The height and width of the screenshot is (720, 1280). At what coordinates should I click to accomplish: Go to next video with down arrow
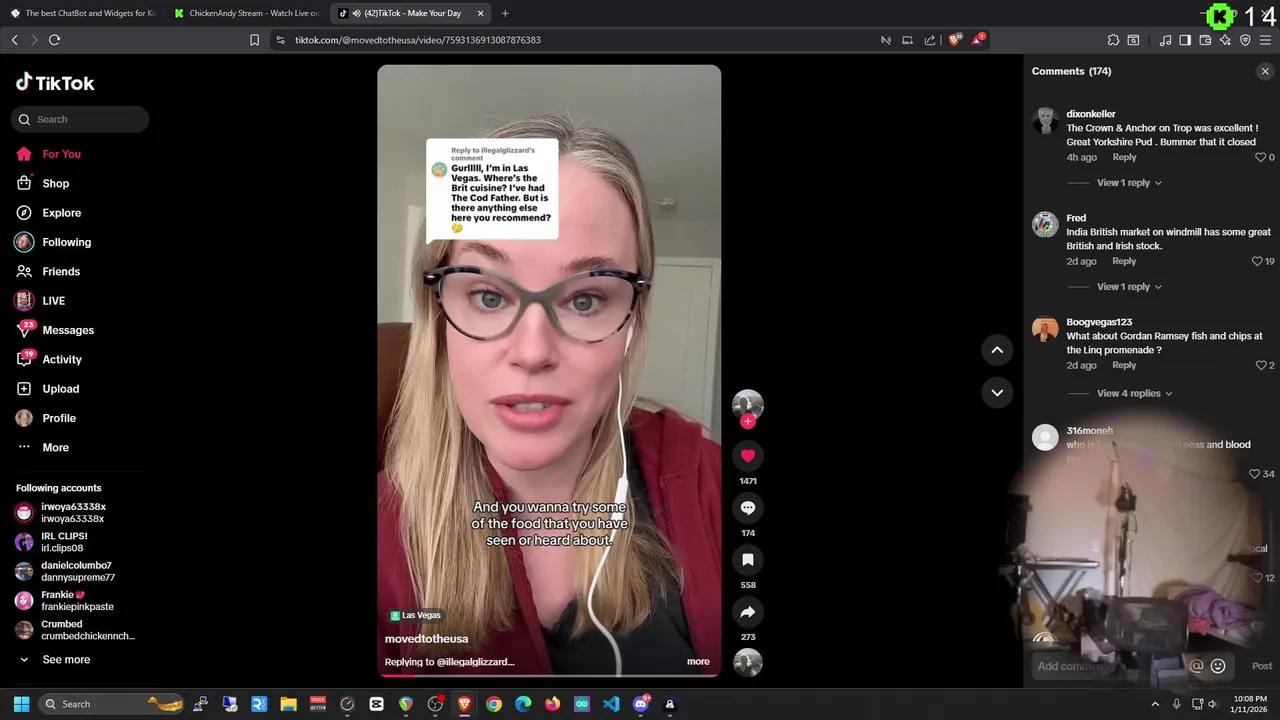[997, 393]
